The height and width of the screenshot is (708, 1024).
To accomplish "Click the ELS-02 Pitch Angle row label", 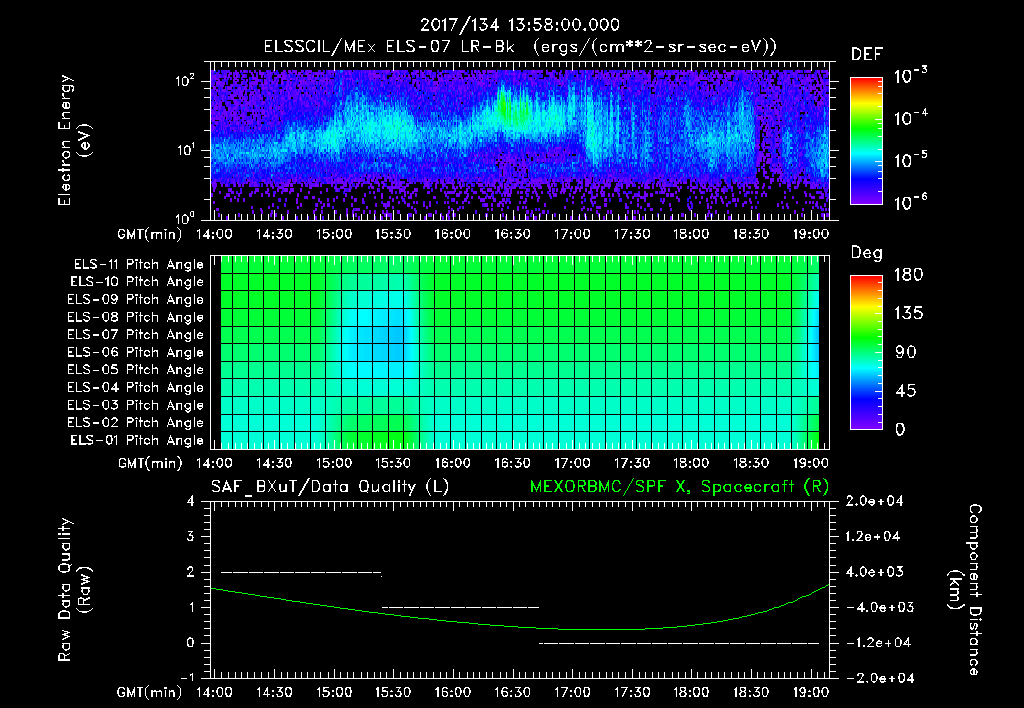I will [x=136, y=423].
